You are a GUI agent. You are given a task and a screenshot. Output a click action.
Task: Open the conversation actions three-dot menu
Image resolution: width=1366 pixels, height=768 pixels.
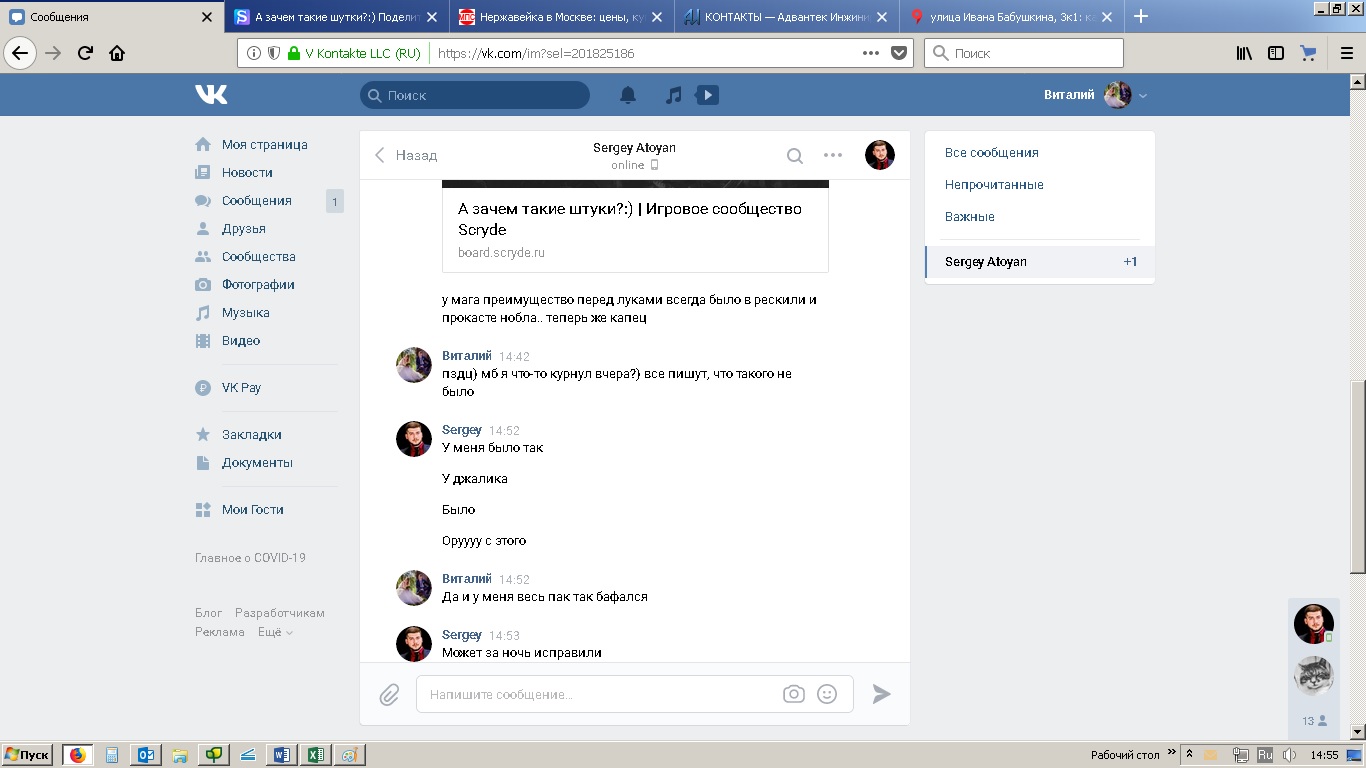coord(833,155)
